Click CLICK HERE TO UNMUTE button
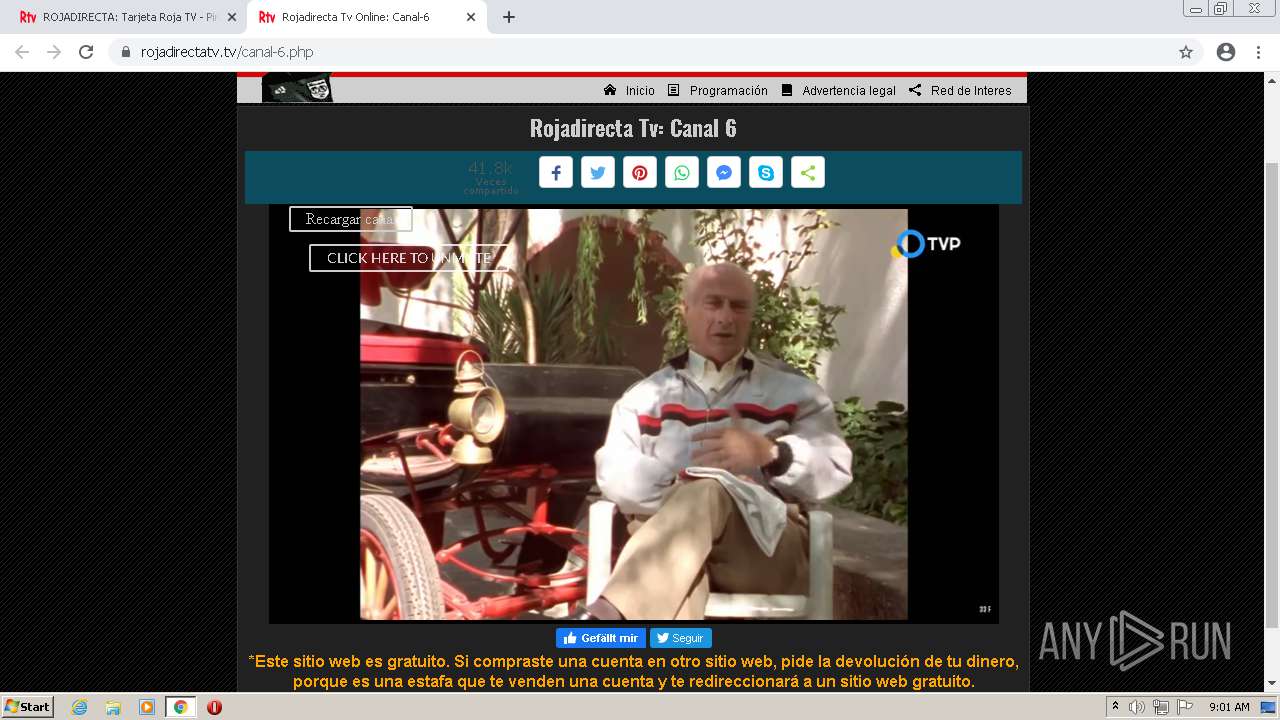Image resolution: width=1280 pixels, height=720 pixels. click(409, 258)
